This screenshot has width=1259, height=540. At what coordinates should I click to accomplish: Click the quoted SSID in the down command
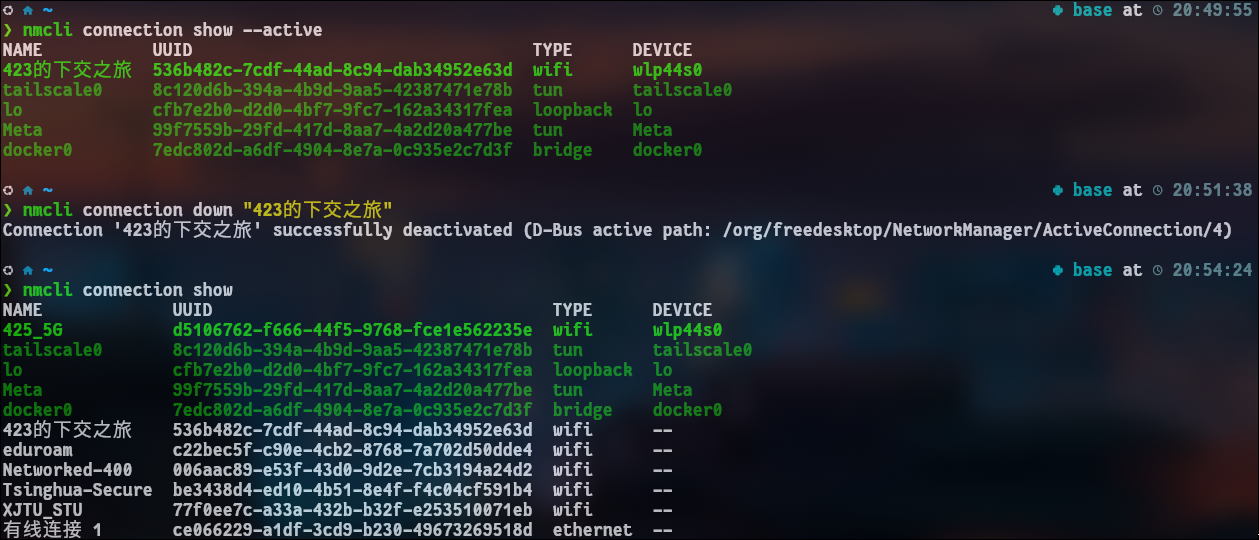click(x=317, y=210)
